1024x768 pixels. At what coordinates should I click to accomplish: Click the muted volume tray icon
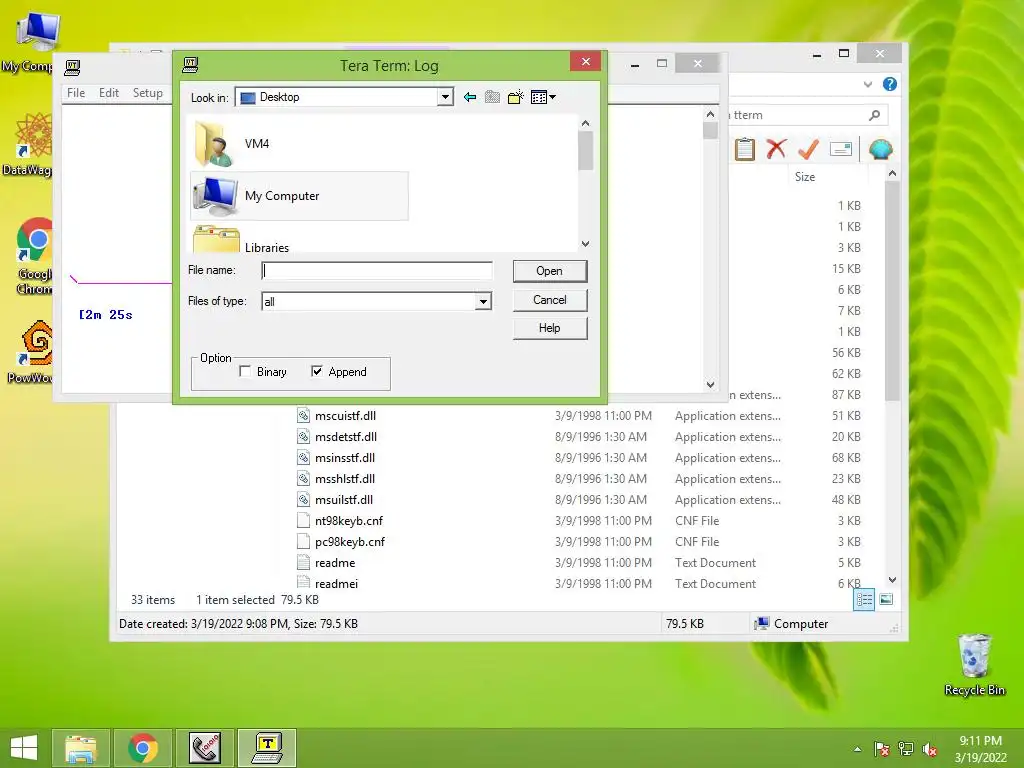(x=930, y=749)
